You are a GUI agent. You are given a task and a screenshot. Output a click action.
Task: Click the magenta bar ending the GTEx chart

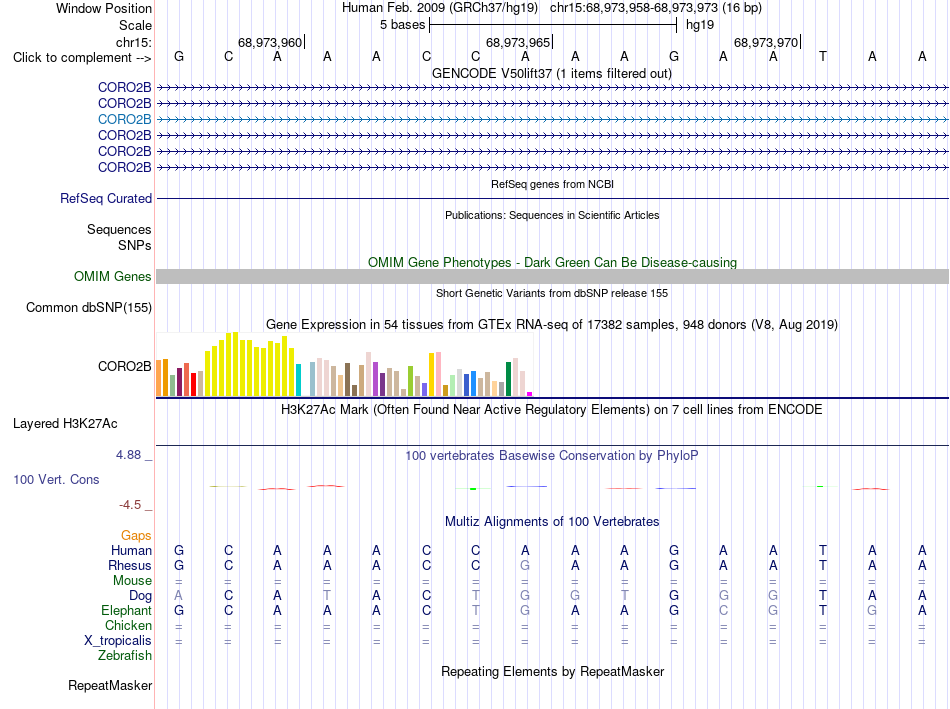pos(530,394)
